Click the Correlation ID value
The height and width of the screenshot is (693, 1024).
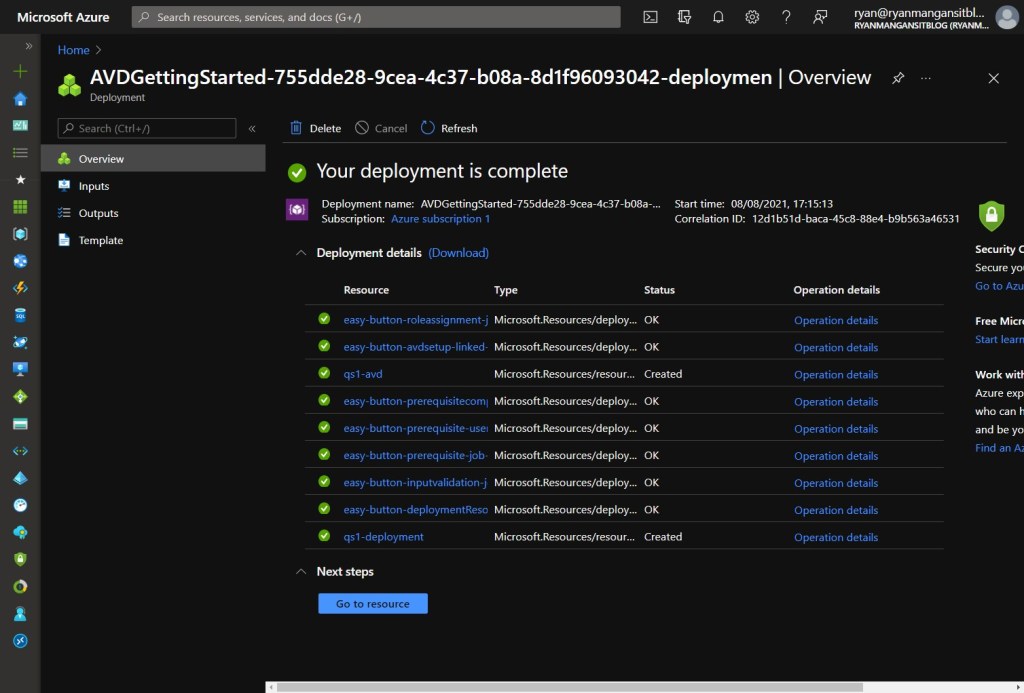coord(856,219)
